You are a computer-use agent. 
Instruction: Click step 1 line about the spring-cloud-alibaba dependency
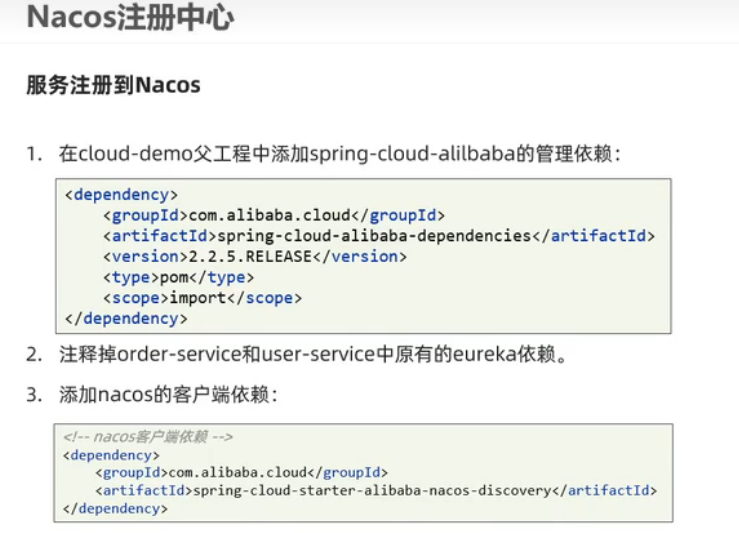pos(324,154)
